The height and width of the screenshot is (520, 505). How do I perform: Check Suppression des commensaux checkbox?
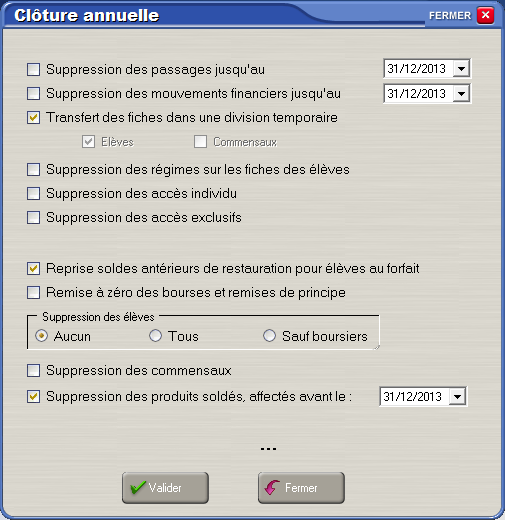pos(33,370)
